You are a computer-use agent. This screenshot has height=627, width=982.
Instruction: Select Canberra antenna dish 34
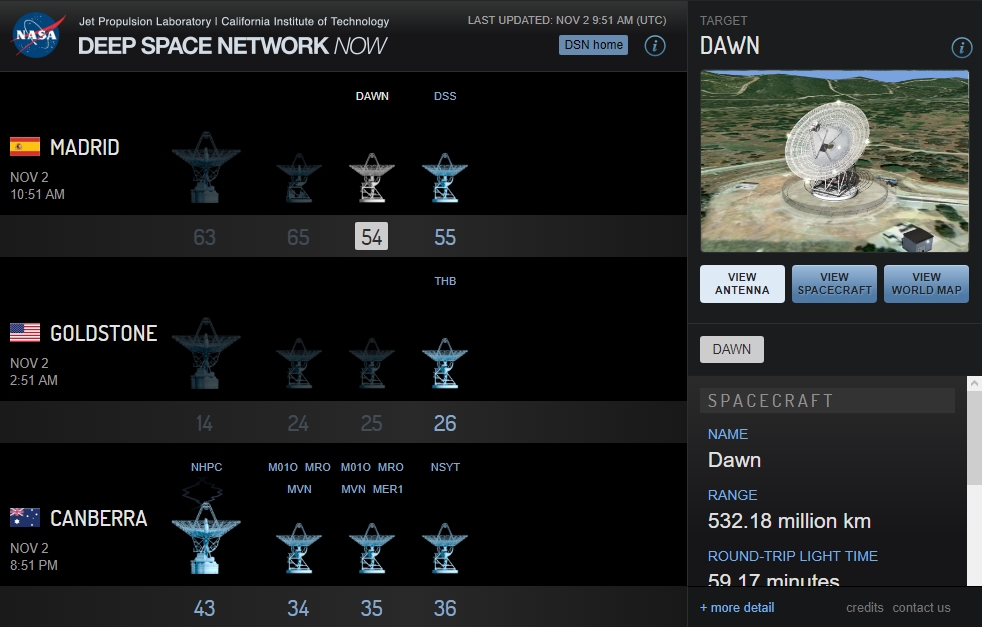299,549
